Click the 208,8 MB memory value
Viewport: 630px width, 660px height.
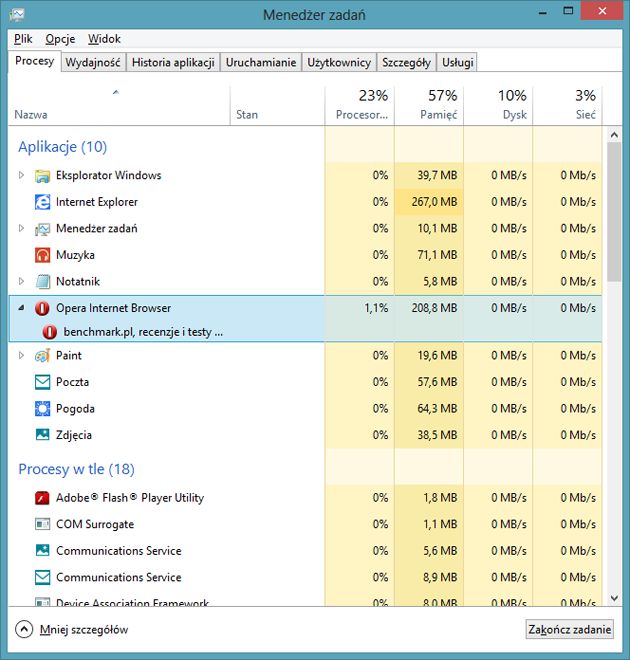tap(434, 308)
